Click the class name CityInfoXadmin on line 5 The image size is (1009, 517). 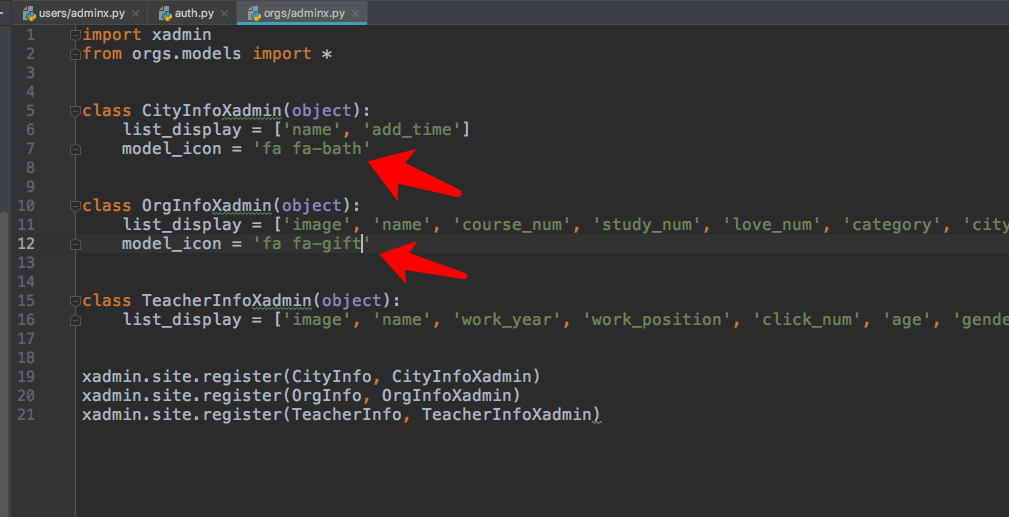[212, 111]
